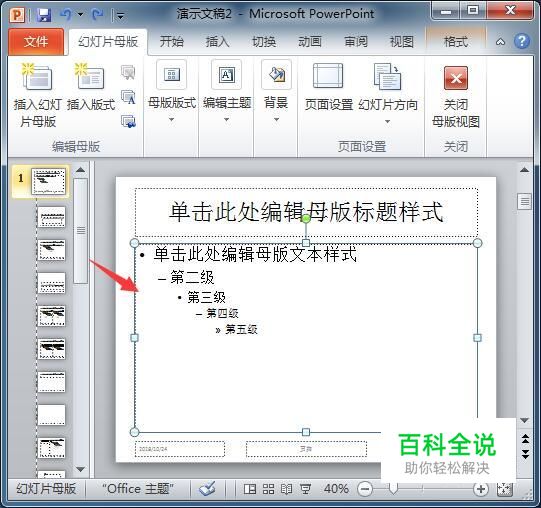Switch to the 动画 (Animations) tab

click(x=310, y=42)
